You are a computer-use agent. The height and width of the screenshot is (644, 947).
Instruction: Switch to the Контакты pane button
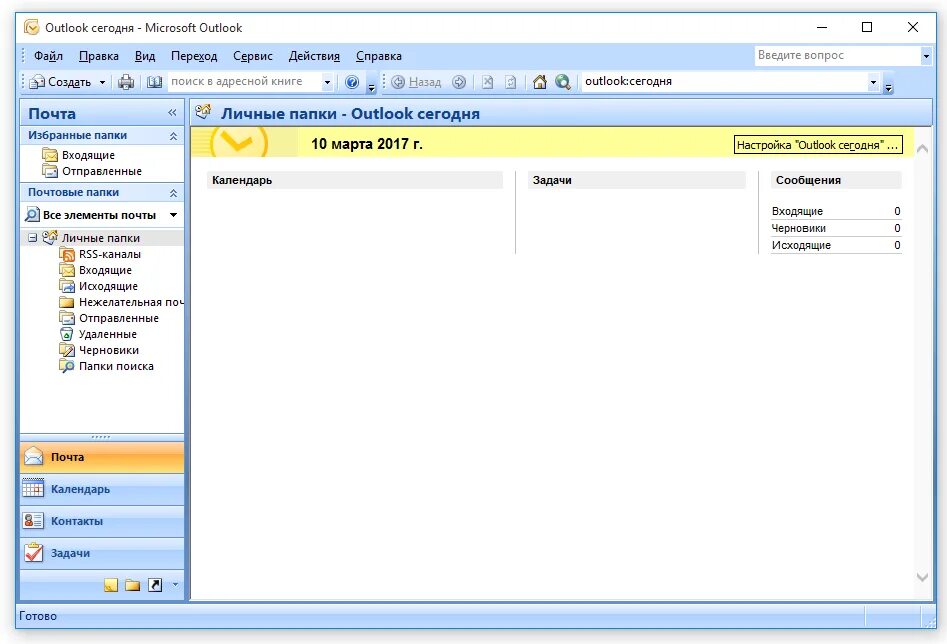[x=102, y=521]
